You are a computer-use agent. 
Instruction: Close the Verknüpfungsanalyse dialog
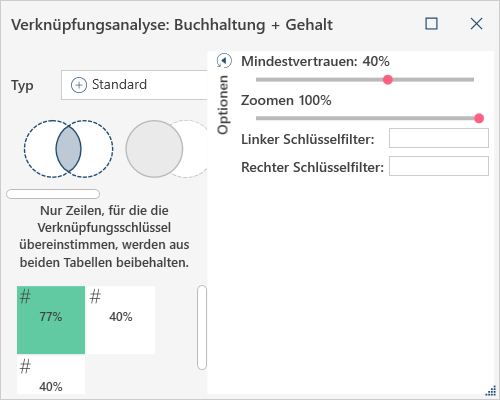click(476, 24)
